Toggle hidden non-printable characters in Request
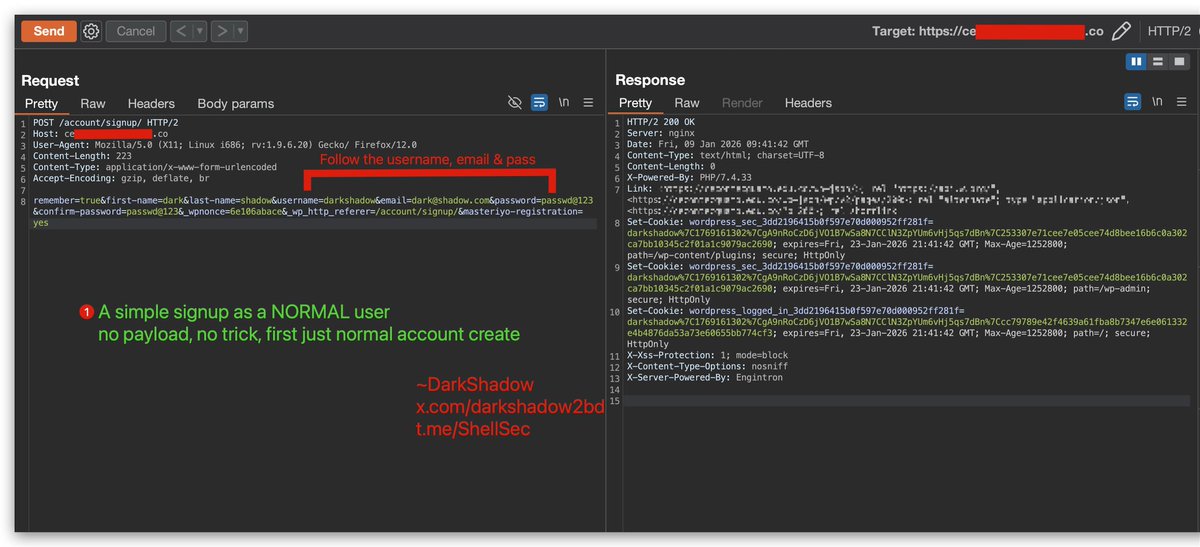 [515, 102]
